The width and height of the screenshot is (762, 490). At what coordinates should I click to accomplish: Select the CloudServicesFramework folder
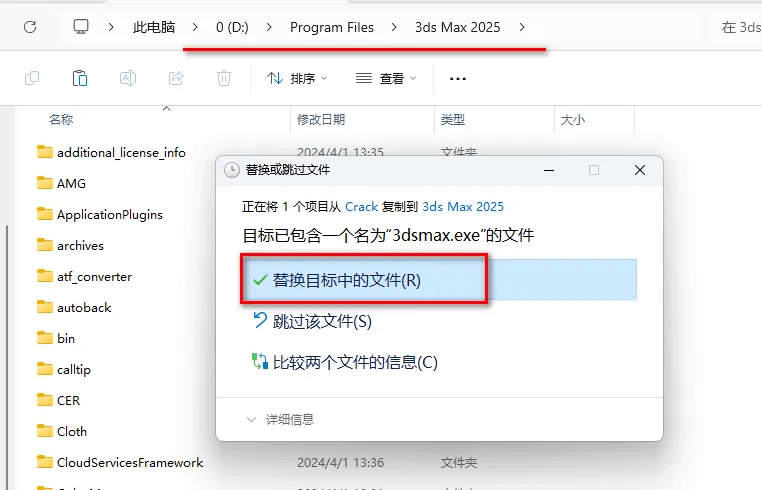tap(130, 462)
